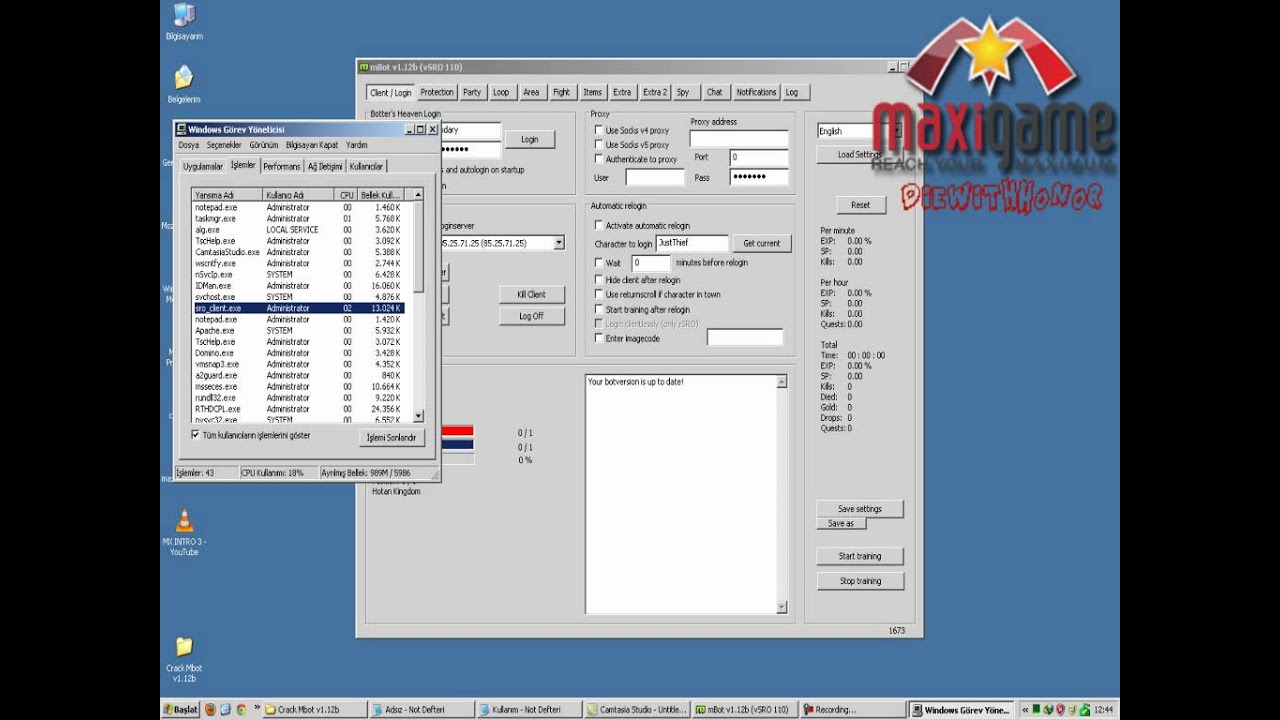
Task: Click the Login button in mBot
Action: [530, 140]
